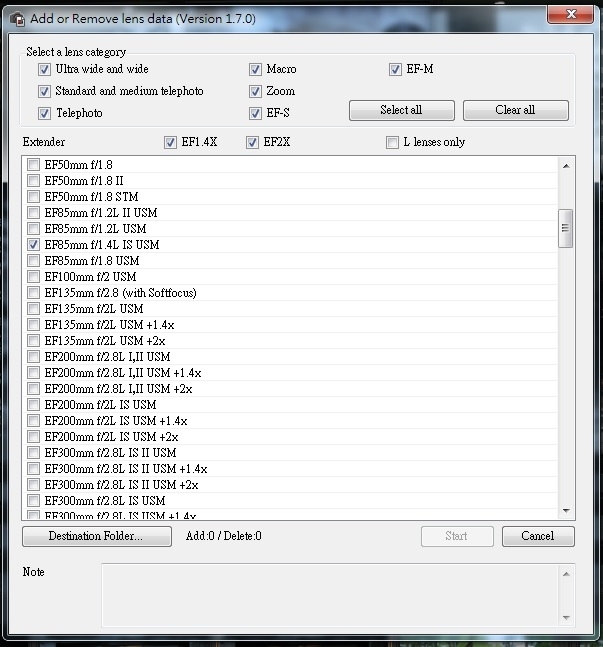This screenshot has height=647, width=603.
Task: Check EF135mm f/2L USM +1.4x entry
Action: pos(33,325)
